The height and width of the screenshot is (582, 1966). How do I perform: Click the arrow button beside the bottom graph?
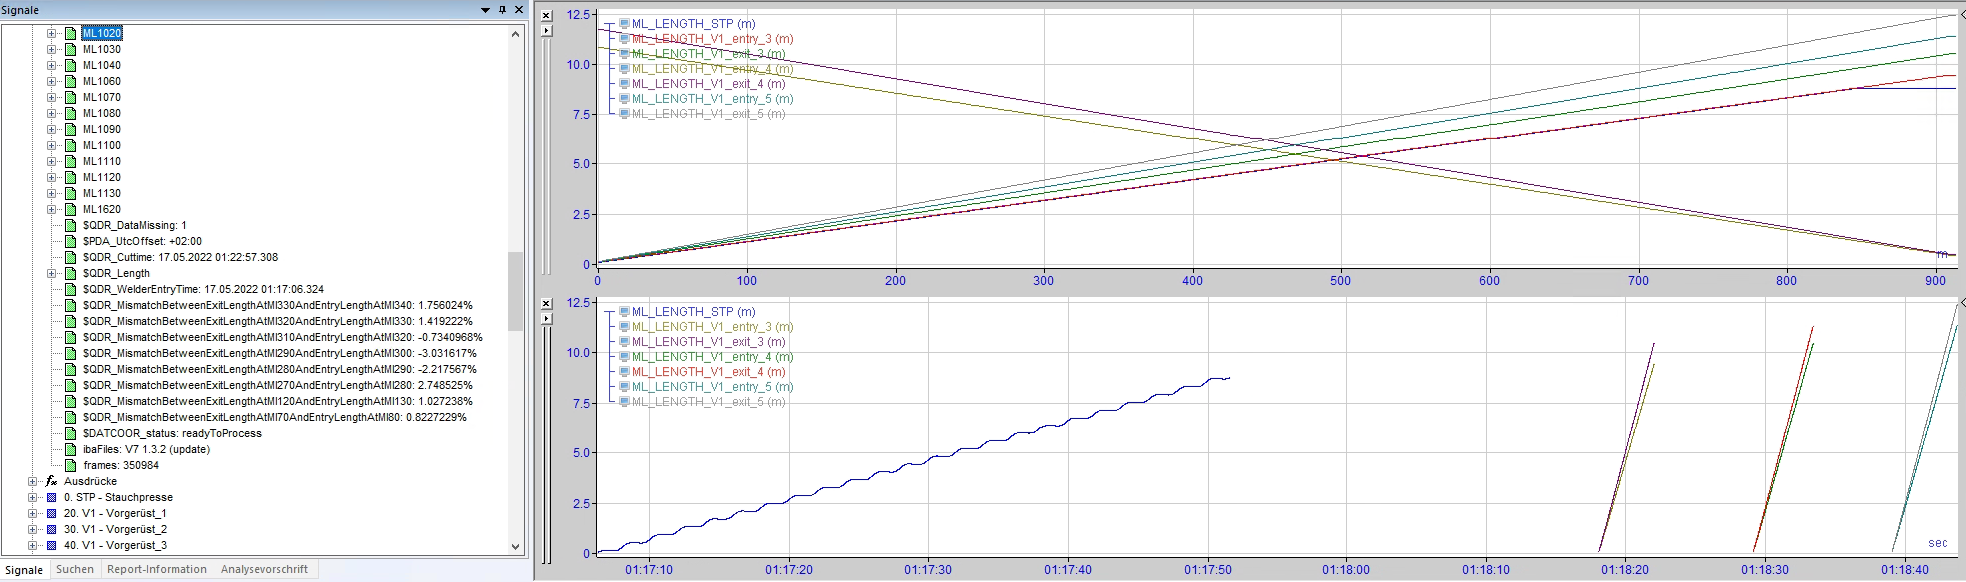point(546,319)
